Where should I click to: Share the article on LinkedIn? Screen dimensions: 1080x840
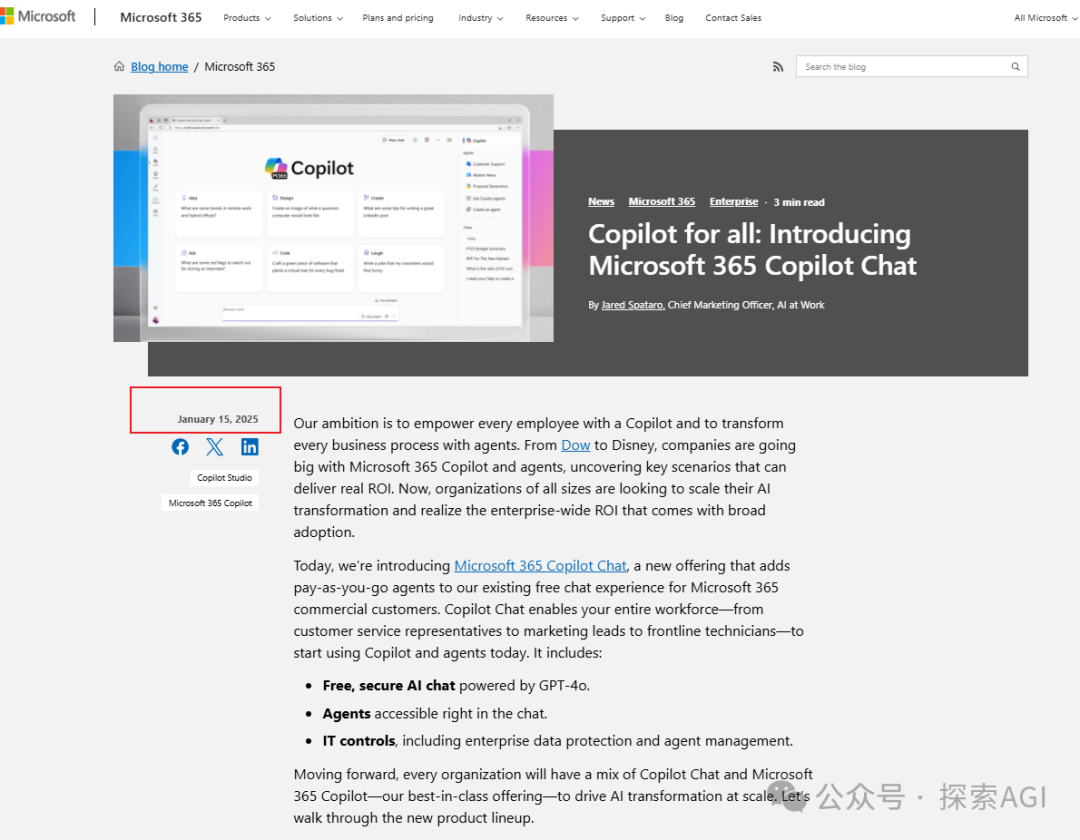tap(250, 447)
